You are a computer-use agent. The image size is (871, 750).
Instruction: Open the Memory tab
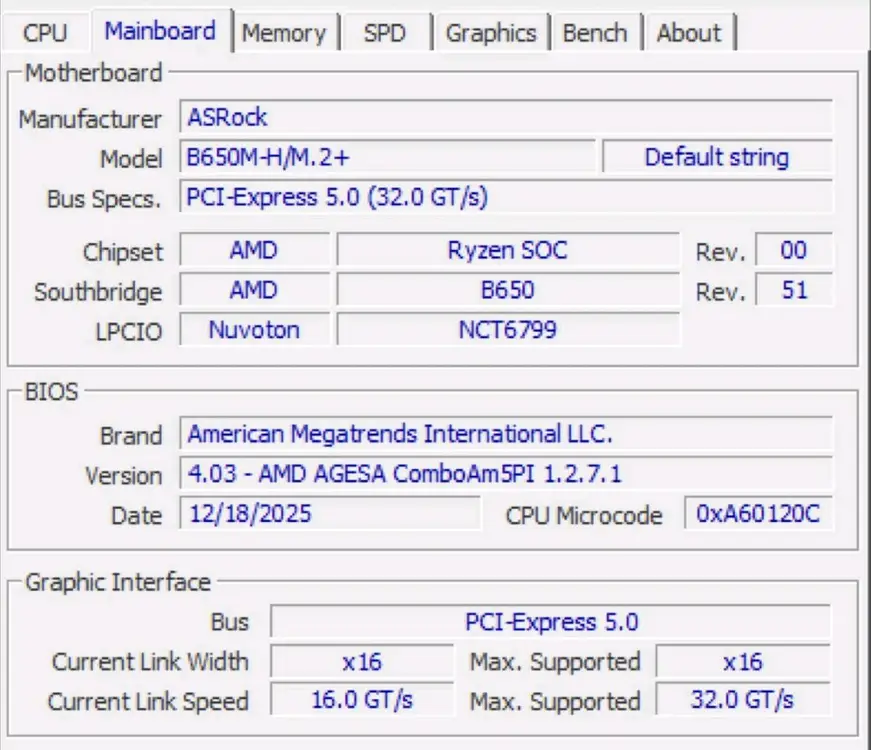point(284,33)
